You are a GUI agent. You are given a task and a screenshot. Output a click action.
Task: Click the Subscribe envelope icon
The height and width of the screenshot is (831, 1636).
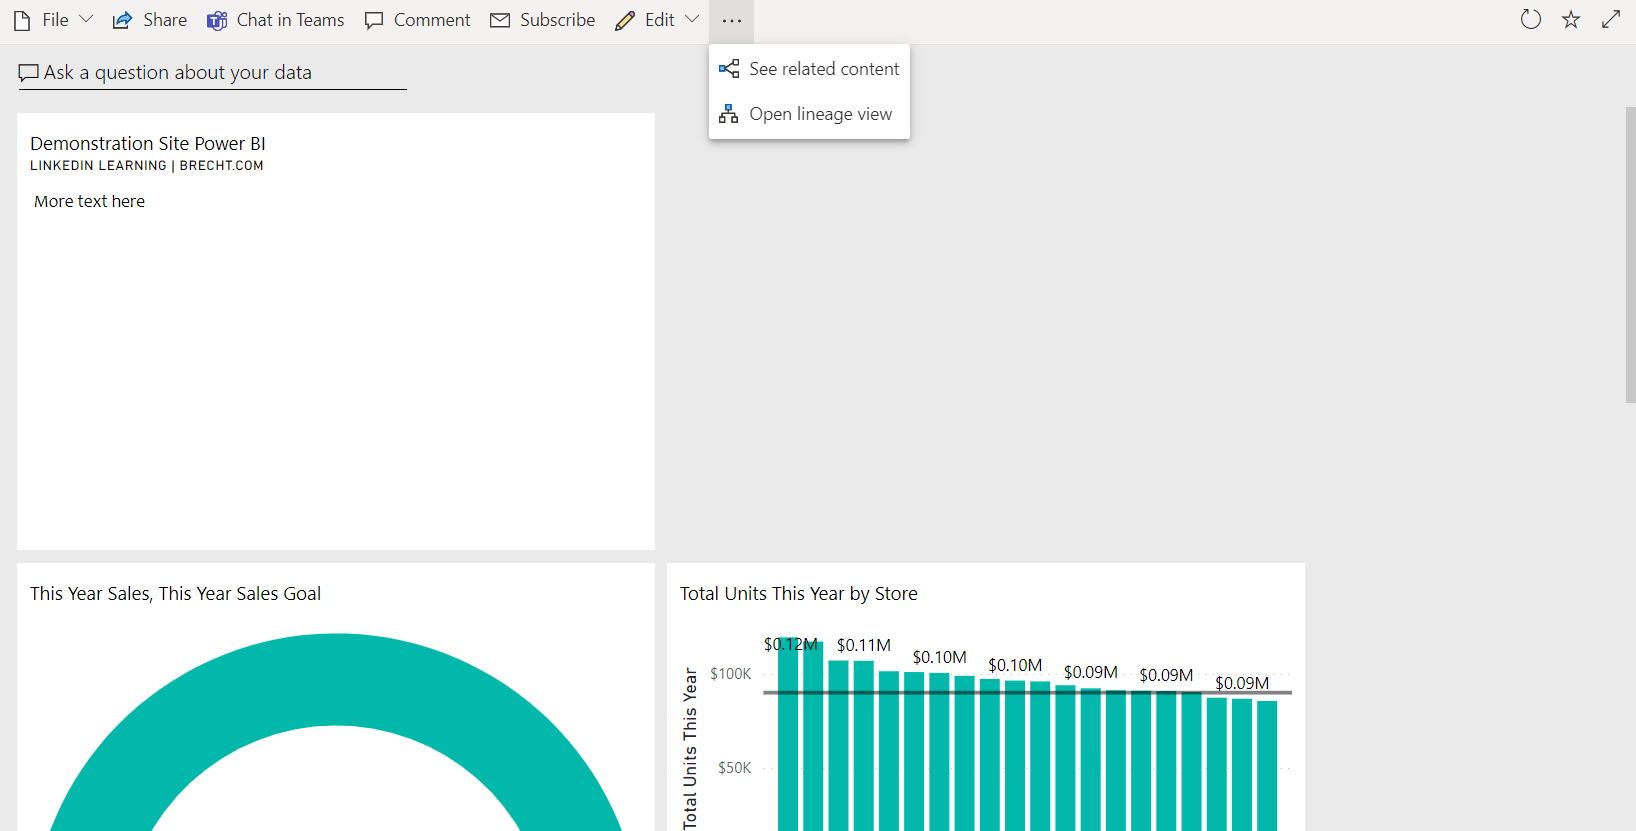(500, 20)
